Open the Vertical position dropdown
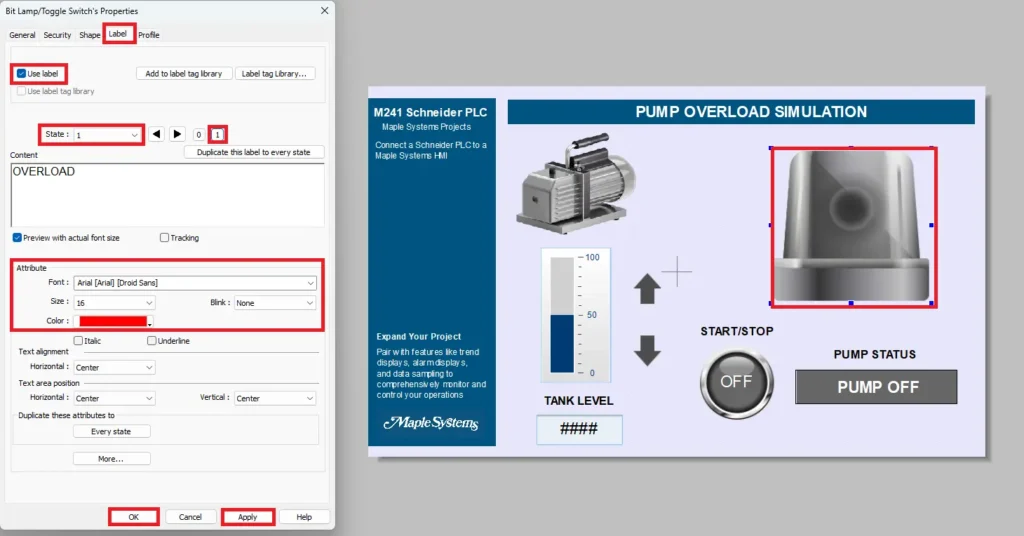 coord(274,398)
